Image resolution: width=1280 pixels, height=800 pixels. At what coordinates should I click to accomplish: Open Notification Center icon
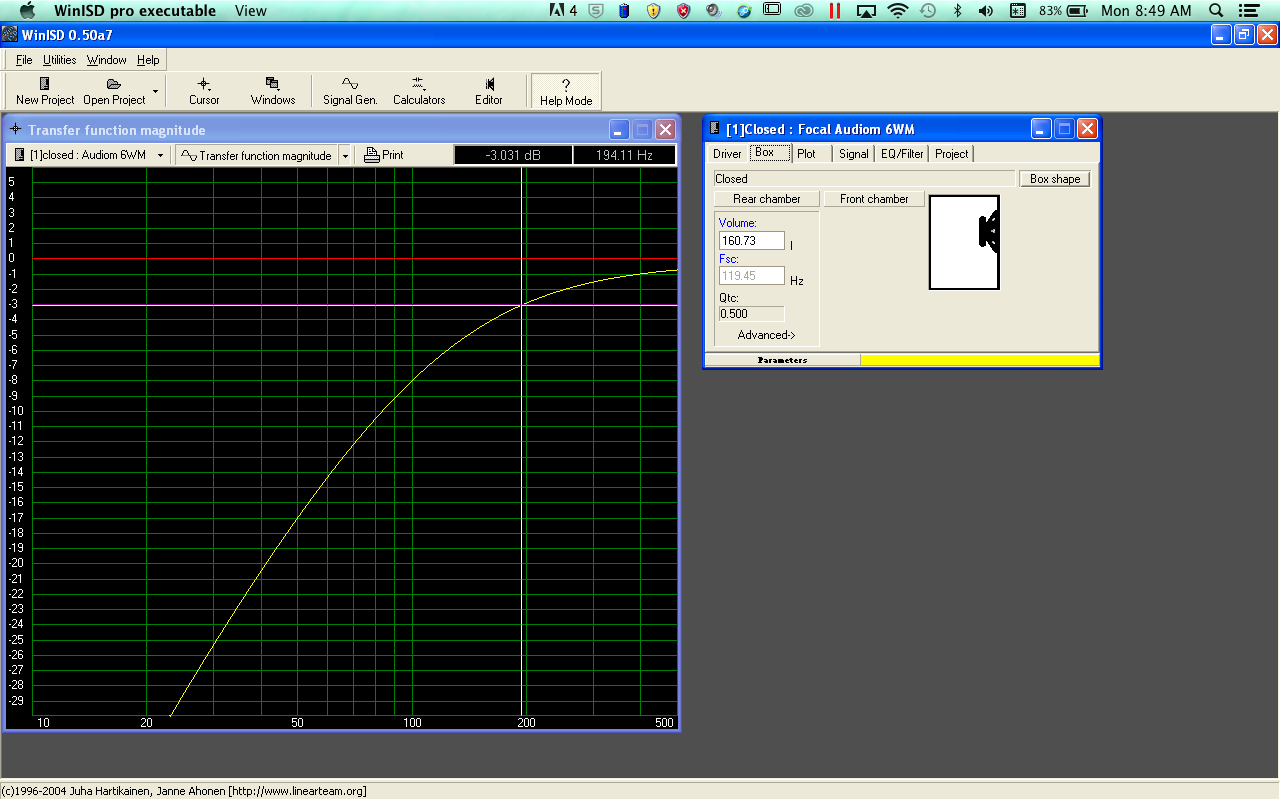[x=1250, y=11]
